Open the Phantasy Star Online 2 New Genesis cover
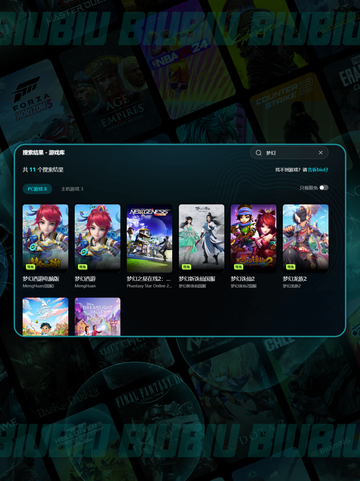360x481 pixels. (x=149, y=238)
